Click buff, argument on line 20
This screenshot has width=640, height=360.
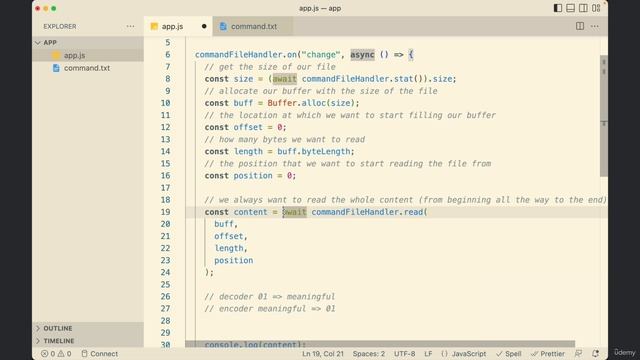coord(226,224)
